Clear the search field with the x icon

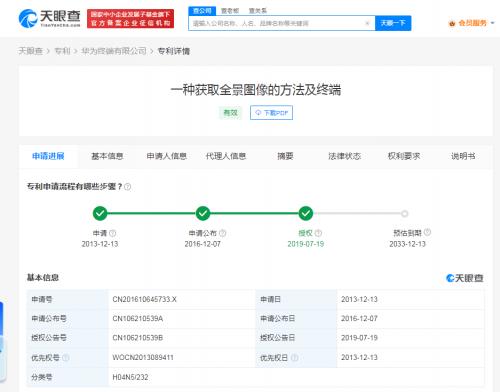[x=367, y=23]
